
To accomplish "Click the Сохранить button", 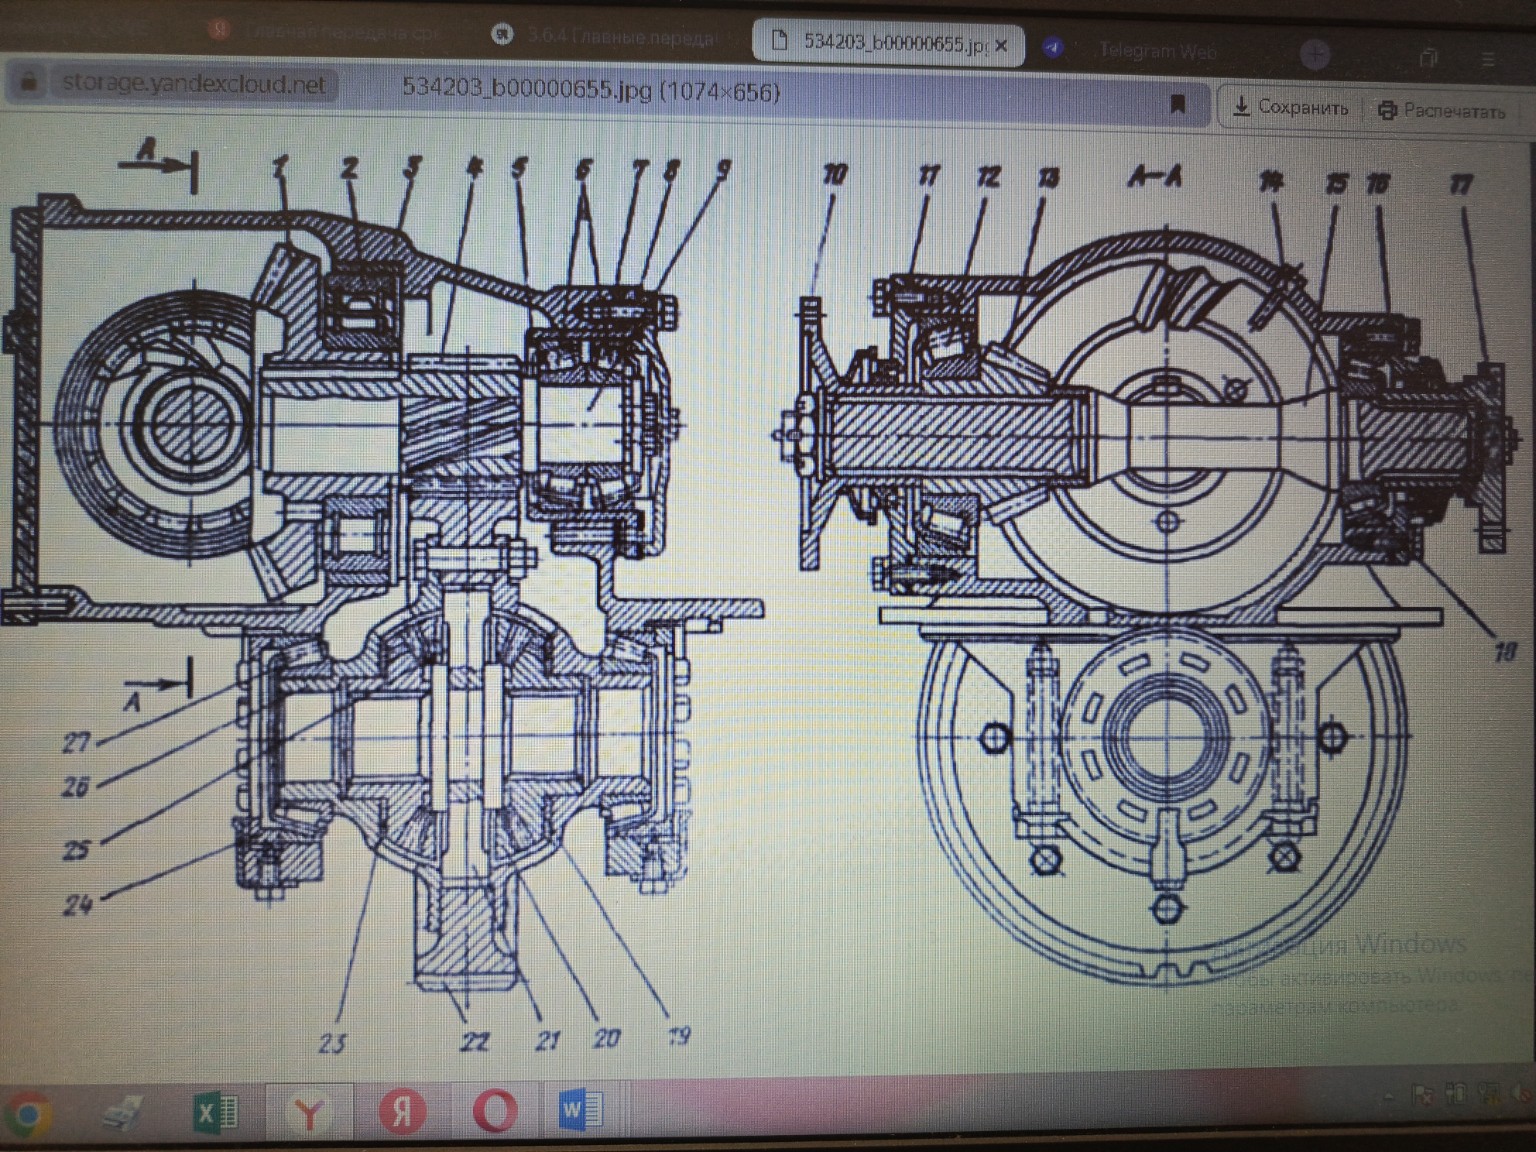I will [1291, 107].
